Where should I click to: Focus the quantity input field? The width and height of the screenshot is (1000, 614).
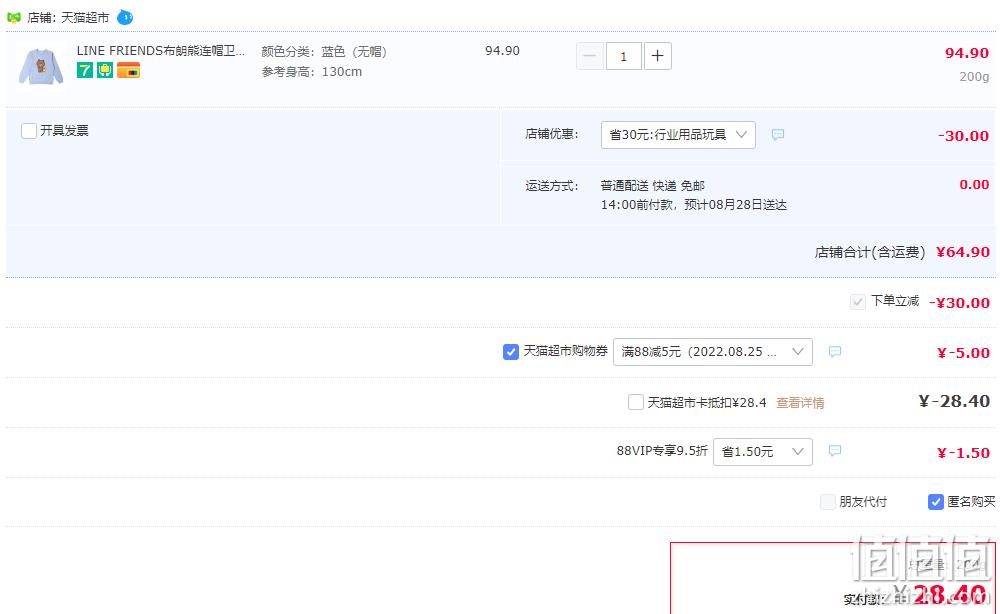pos(623,56)
